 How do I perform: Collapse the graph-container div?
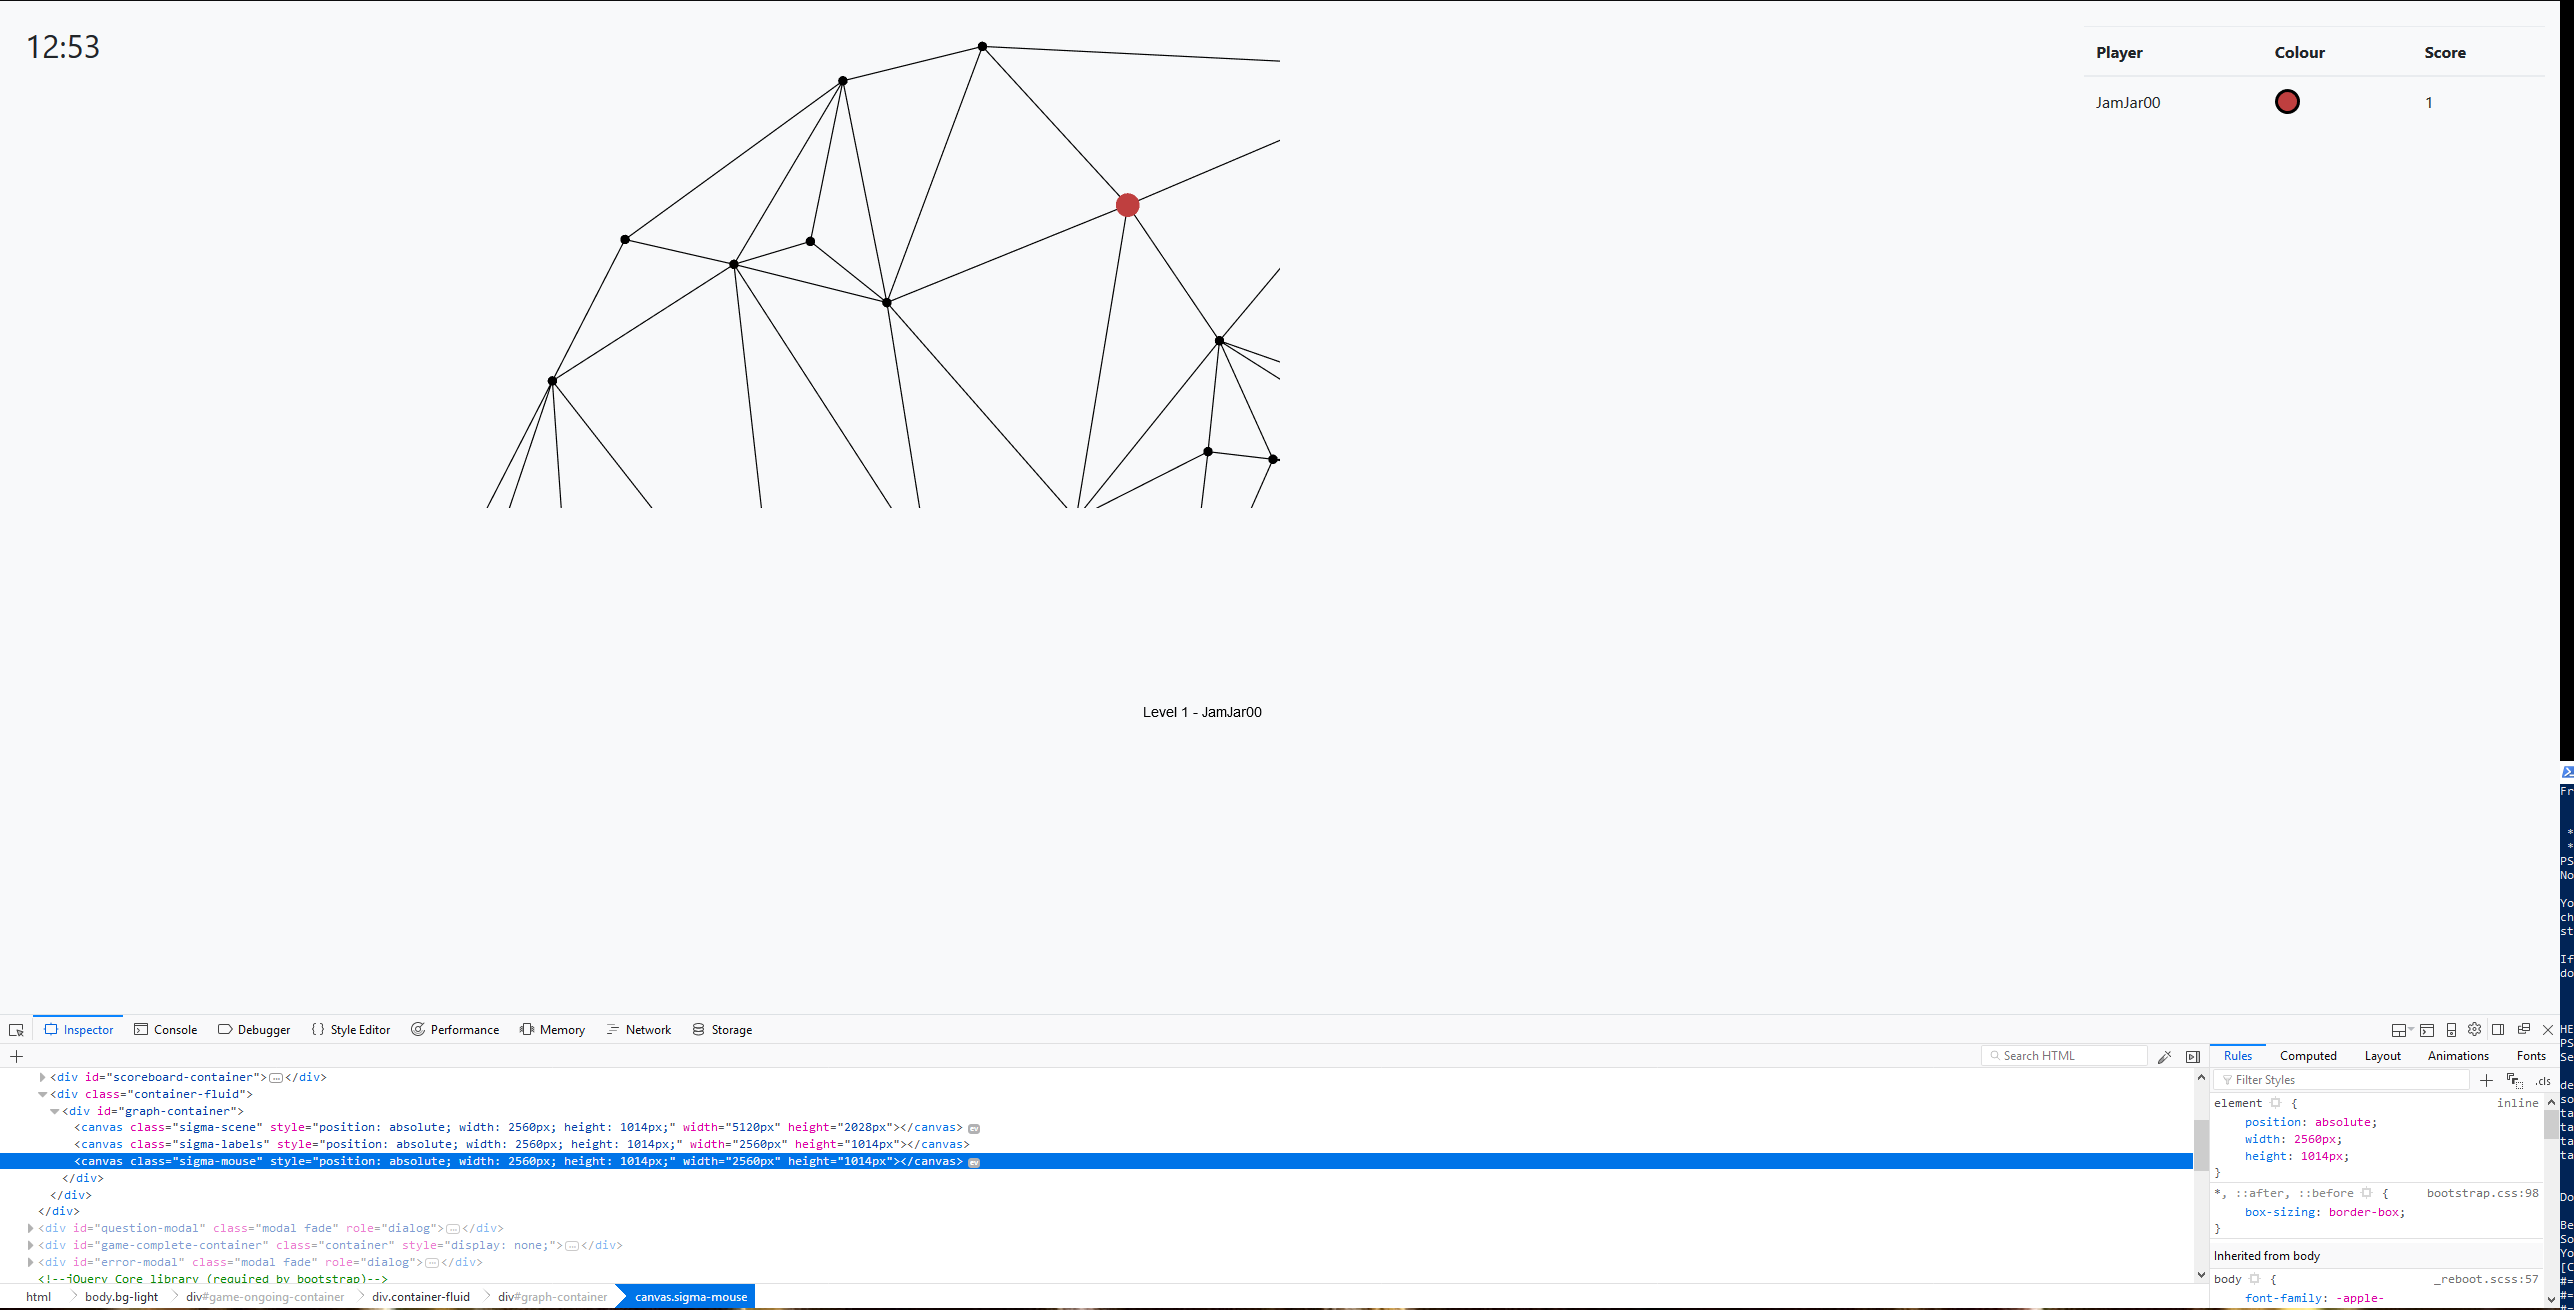pos(55,1111)
